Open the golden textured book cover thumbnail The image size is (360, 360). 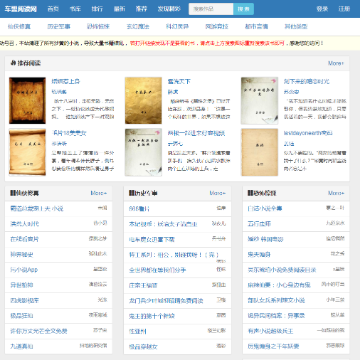[x=143, y=101]
